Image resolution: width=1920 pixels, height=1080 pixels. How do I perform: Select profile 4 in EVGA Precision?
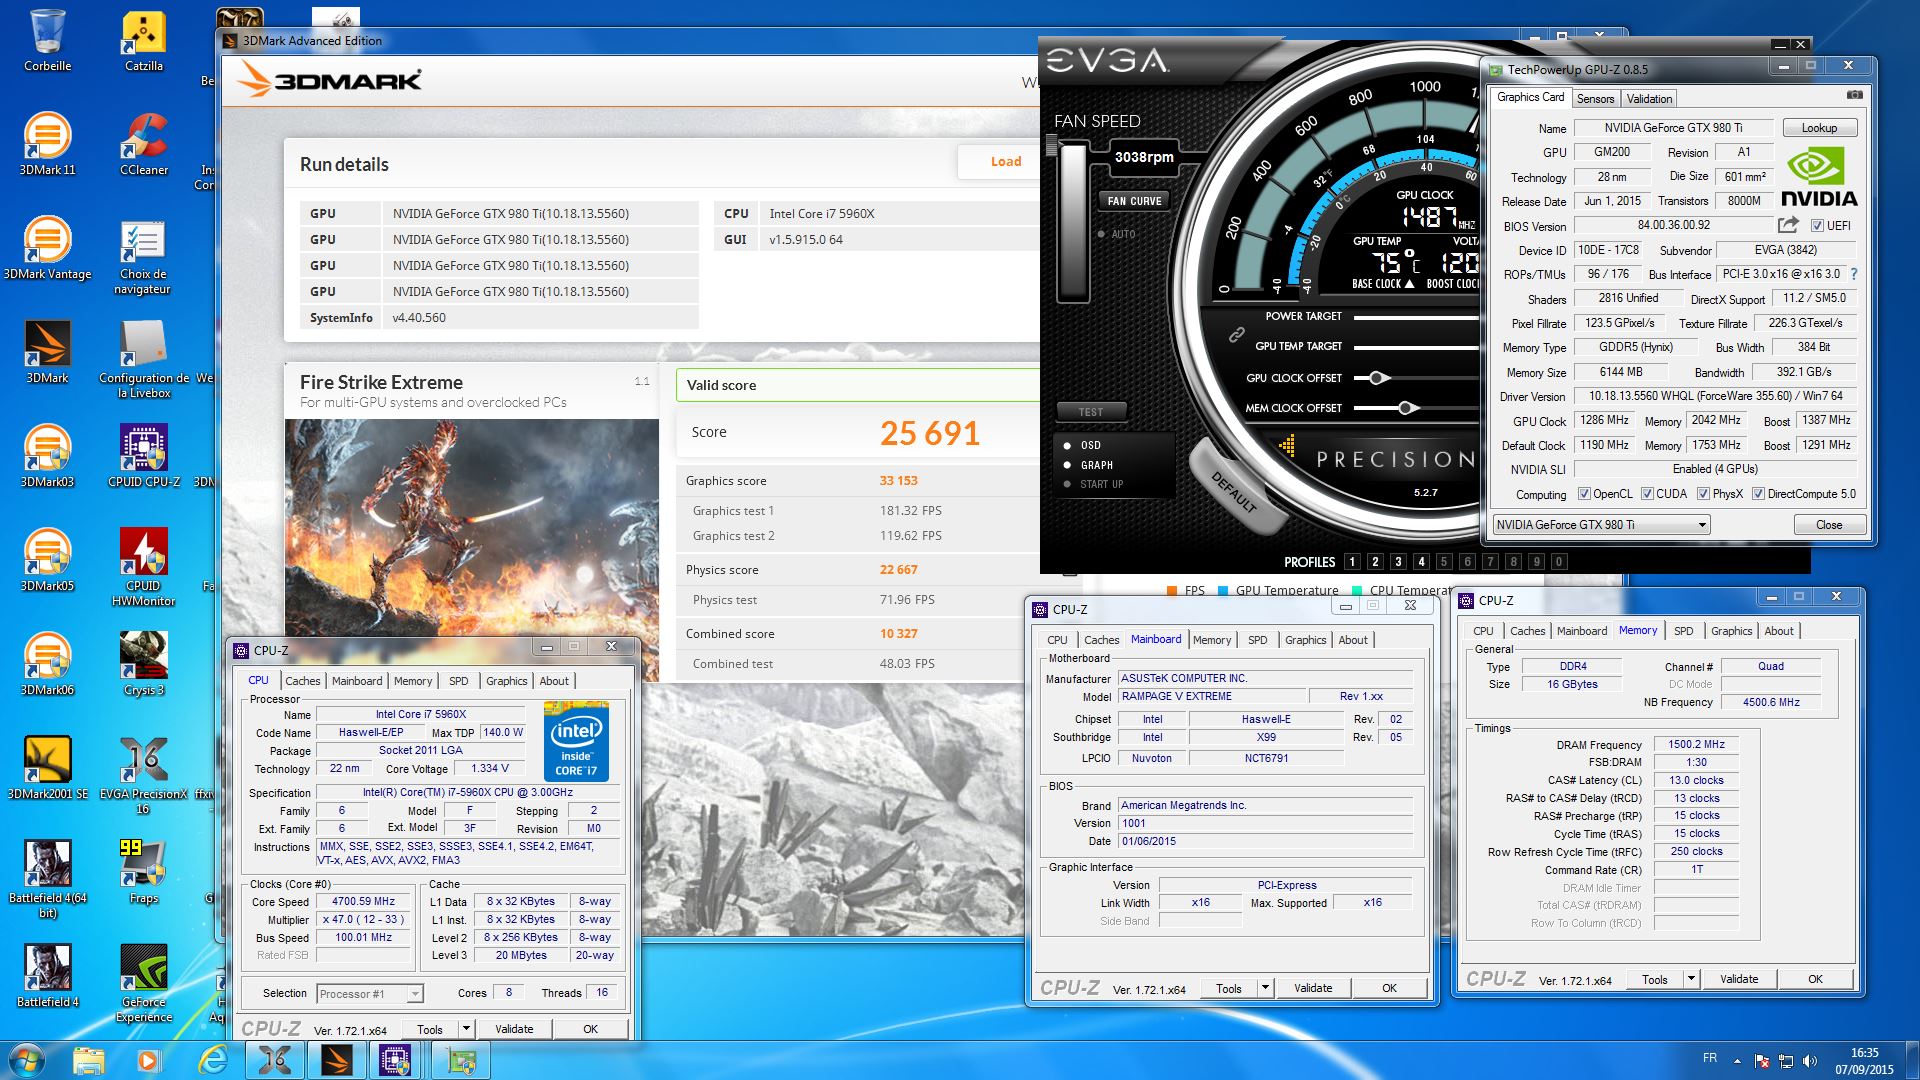pyautogui.click(x=1421, y=562)
